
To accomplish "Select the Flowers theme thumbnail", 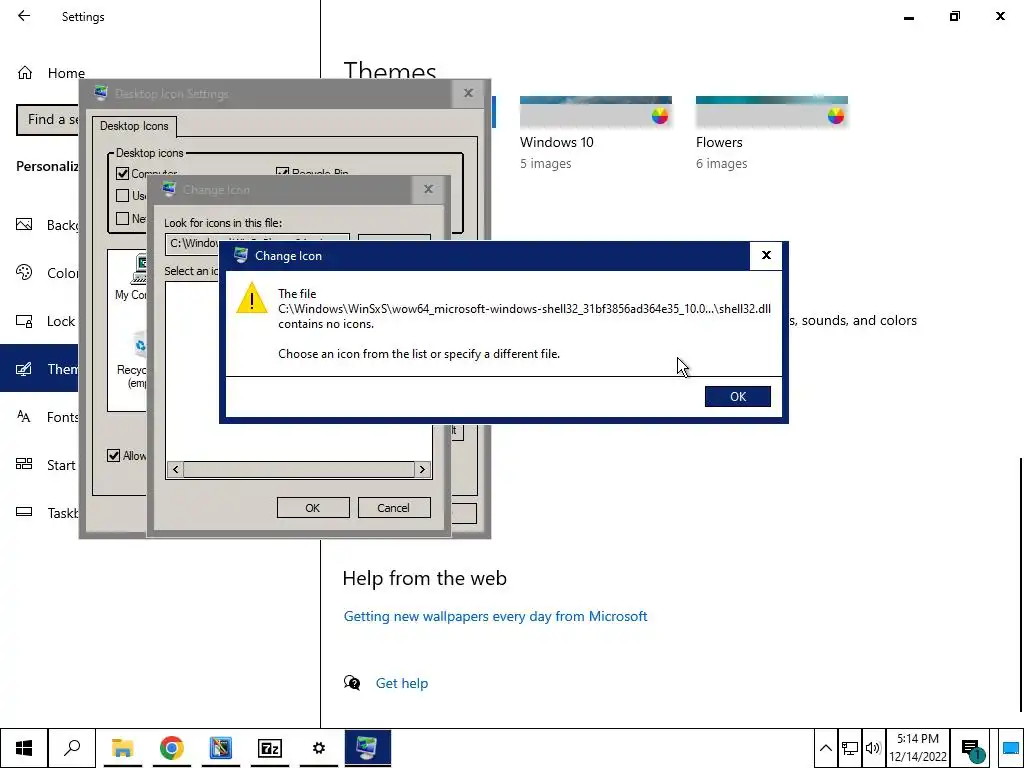I will coord(771,112).
